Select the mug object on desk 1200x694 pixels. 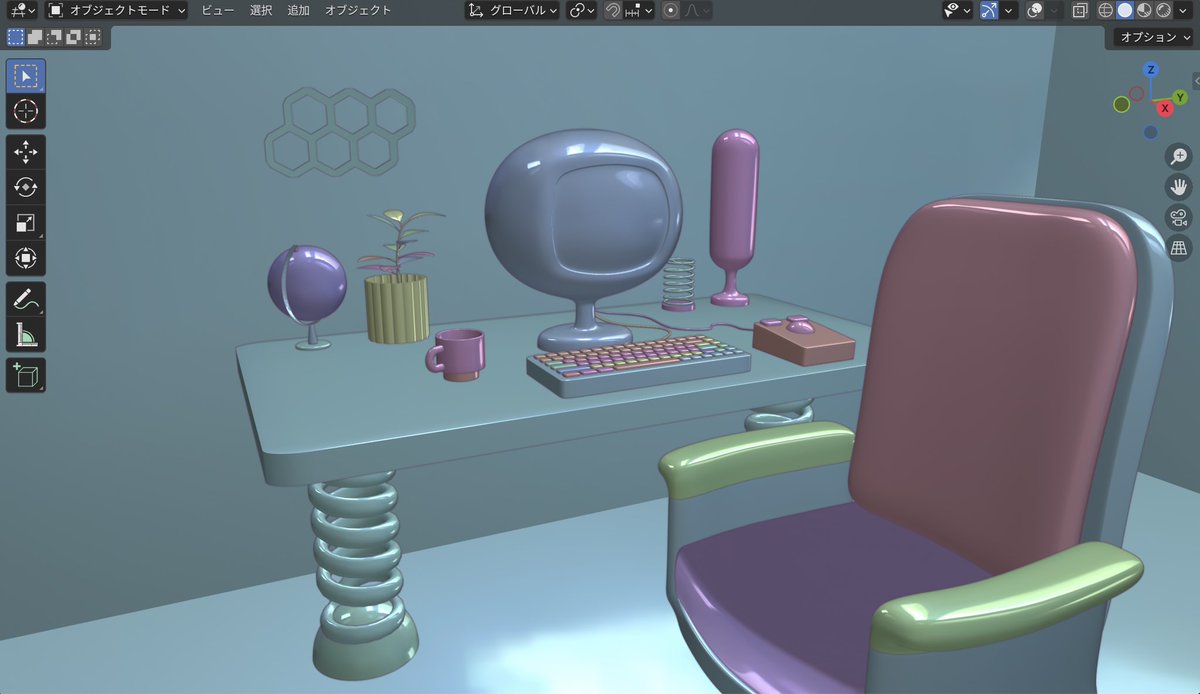point(458,355)
